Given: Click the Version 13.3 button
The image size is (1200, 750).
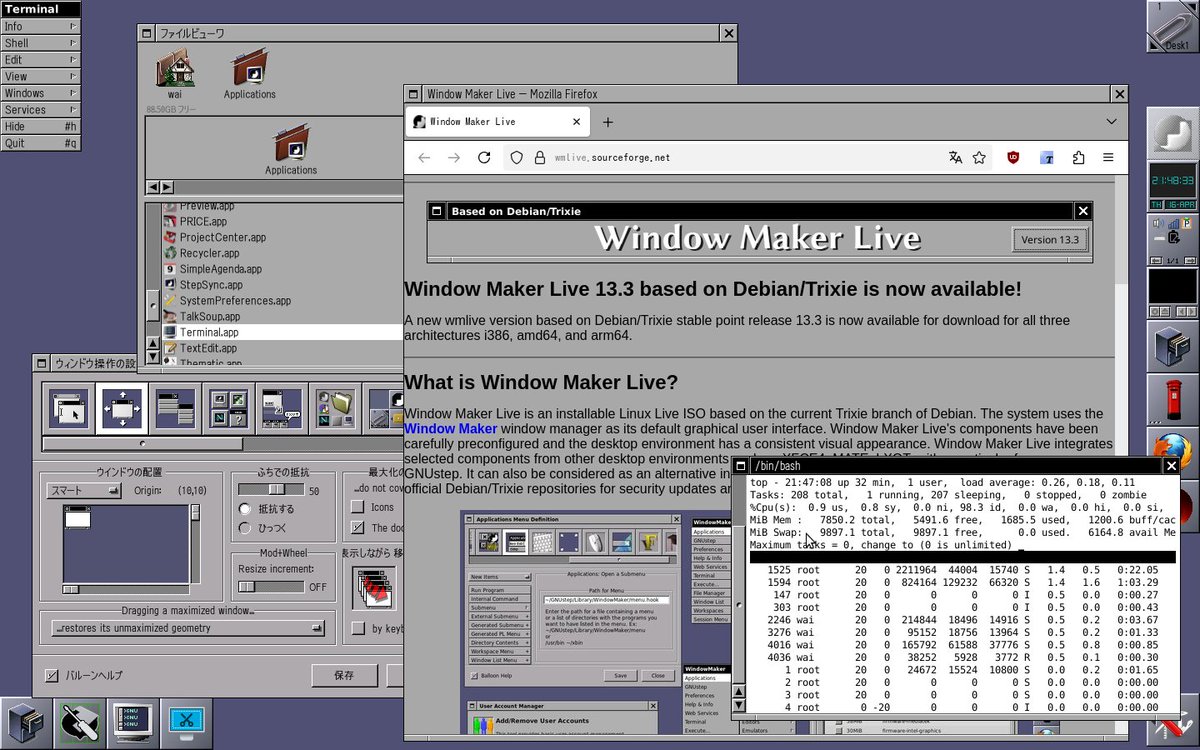Looking at the screenshot, I should point(1049,240).
